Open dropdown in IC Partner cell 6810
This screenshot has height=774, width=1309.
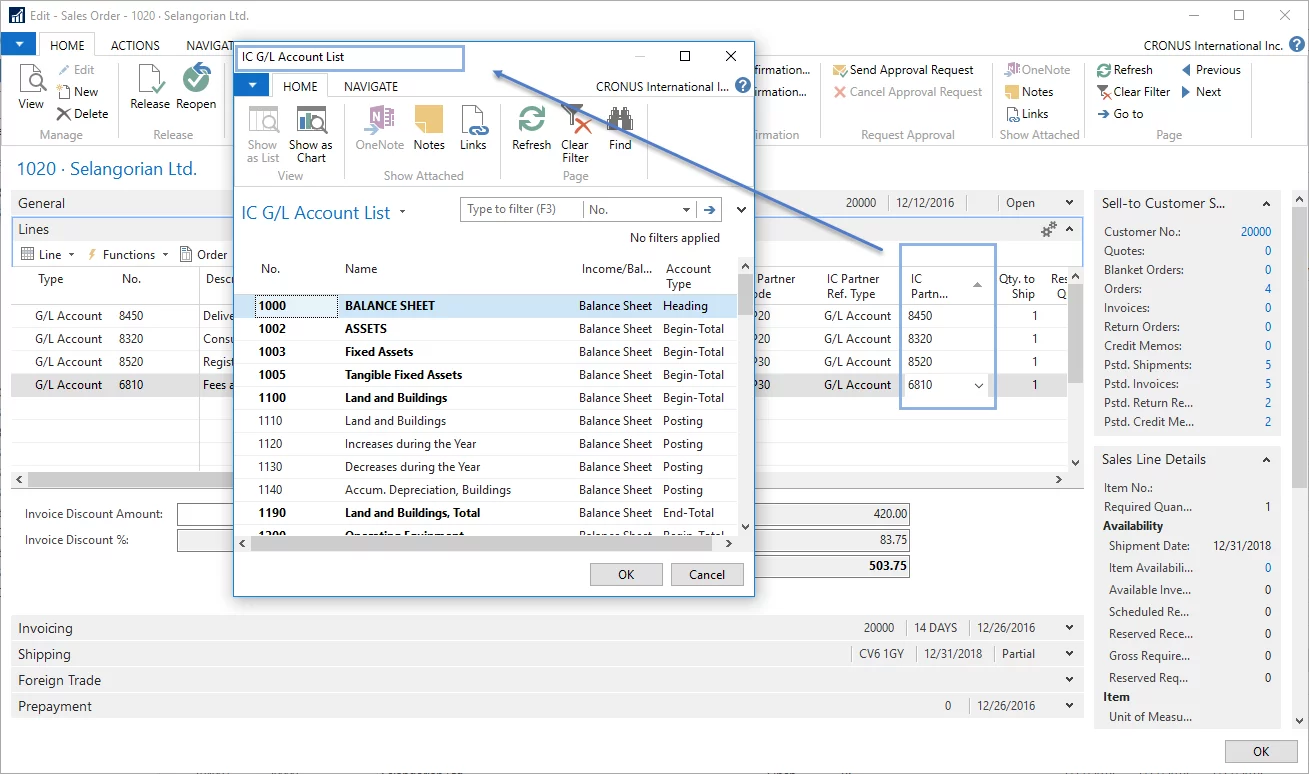(x=978, y=385)
